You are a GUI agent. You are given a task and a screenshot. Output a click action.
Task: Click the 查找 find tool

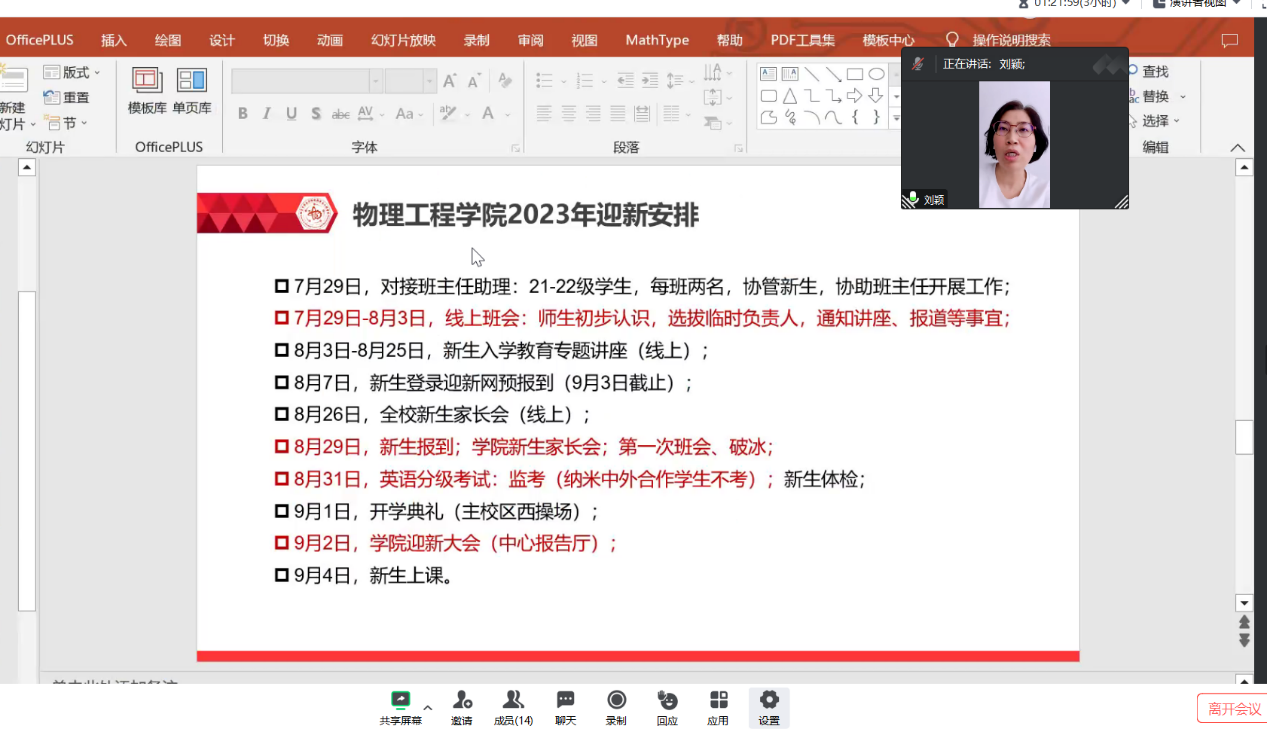pos(1149,72)
